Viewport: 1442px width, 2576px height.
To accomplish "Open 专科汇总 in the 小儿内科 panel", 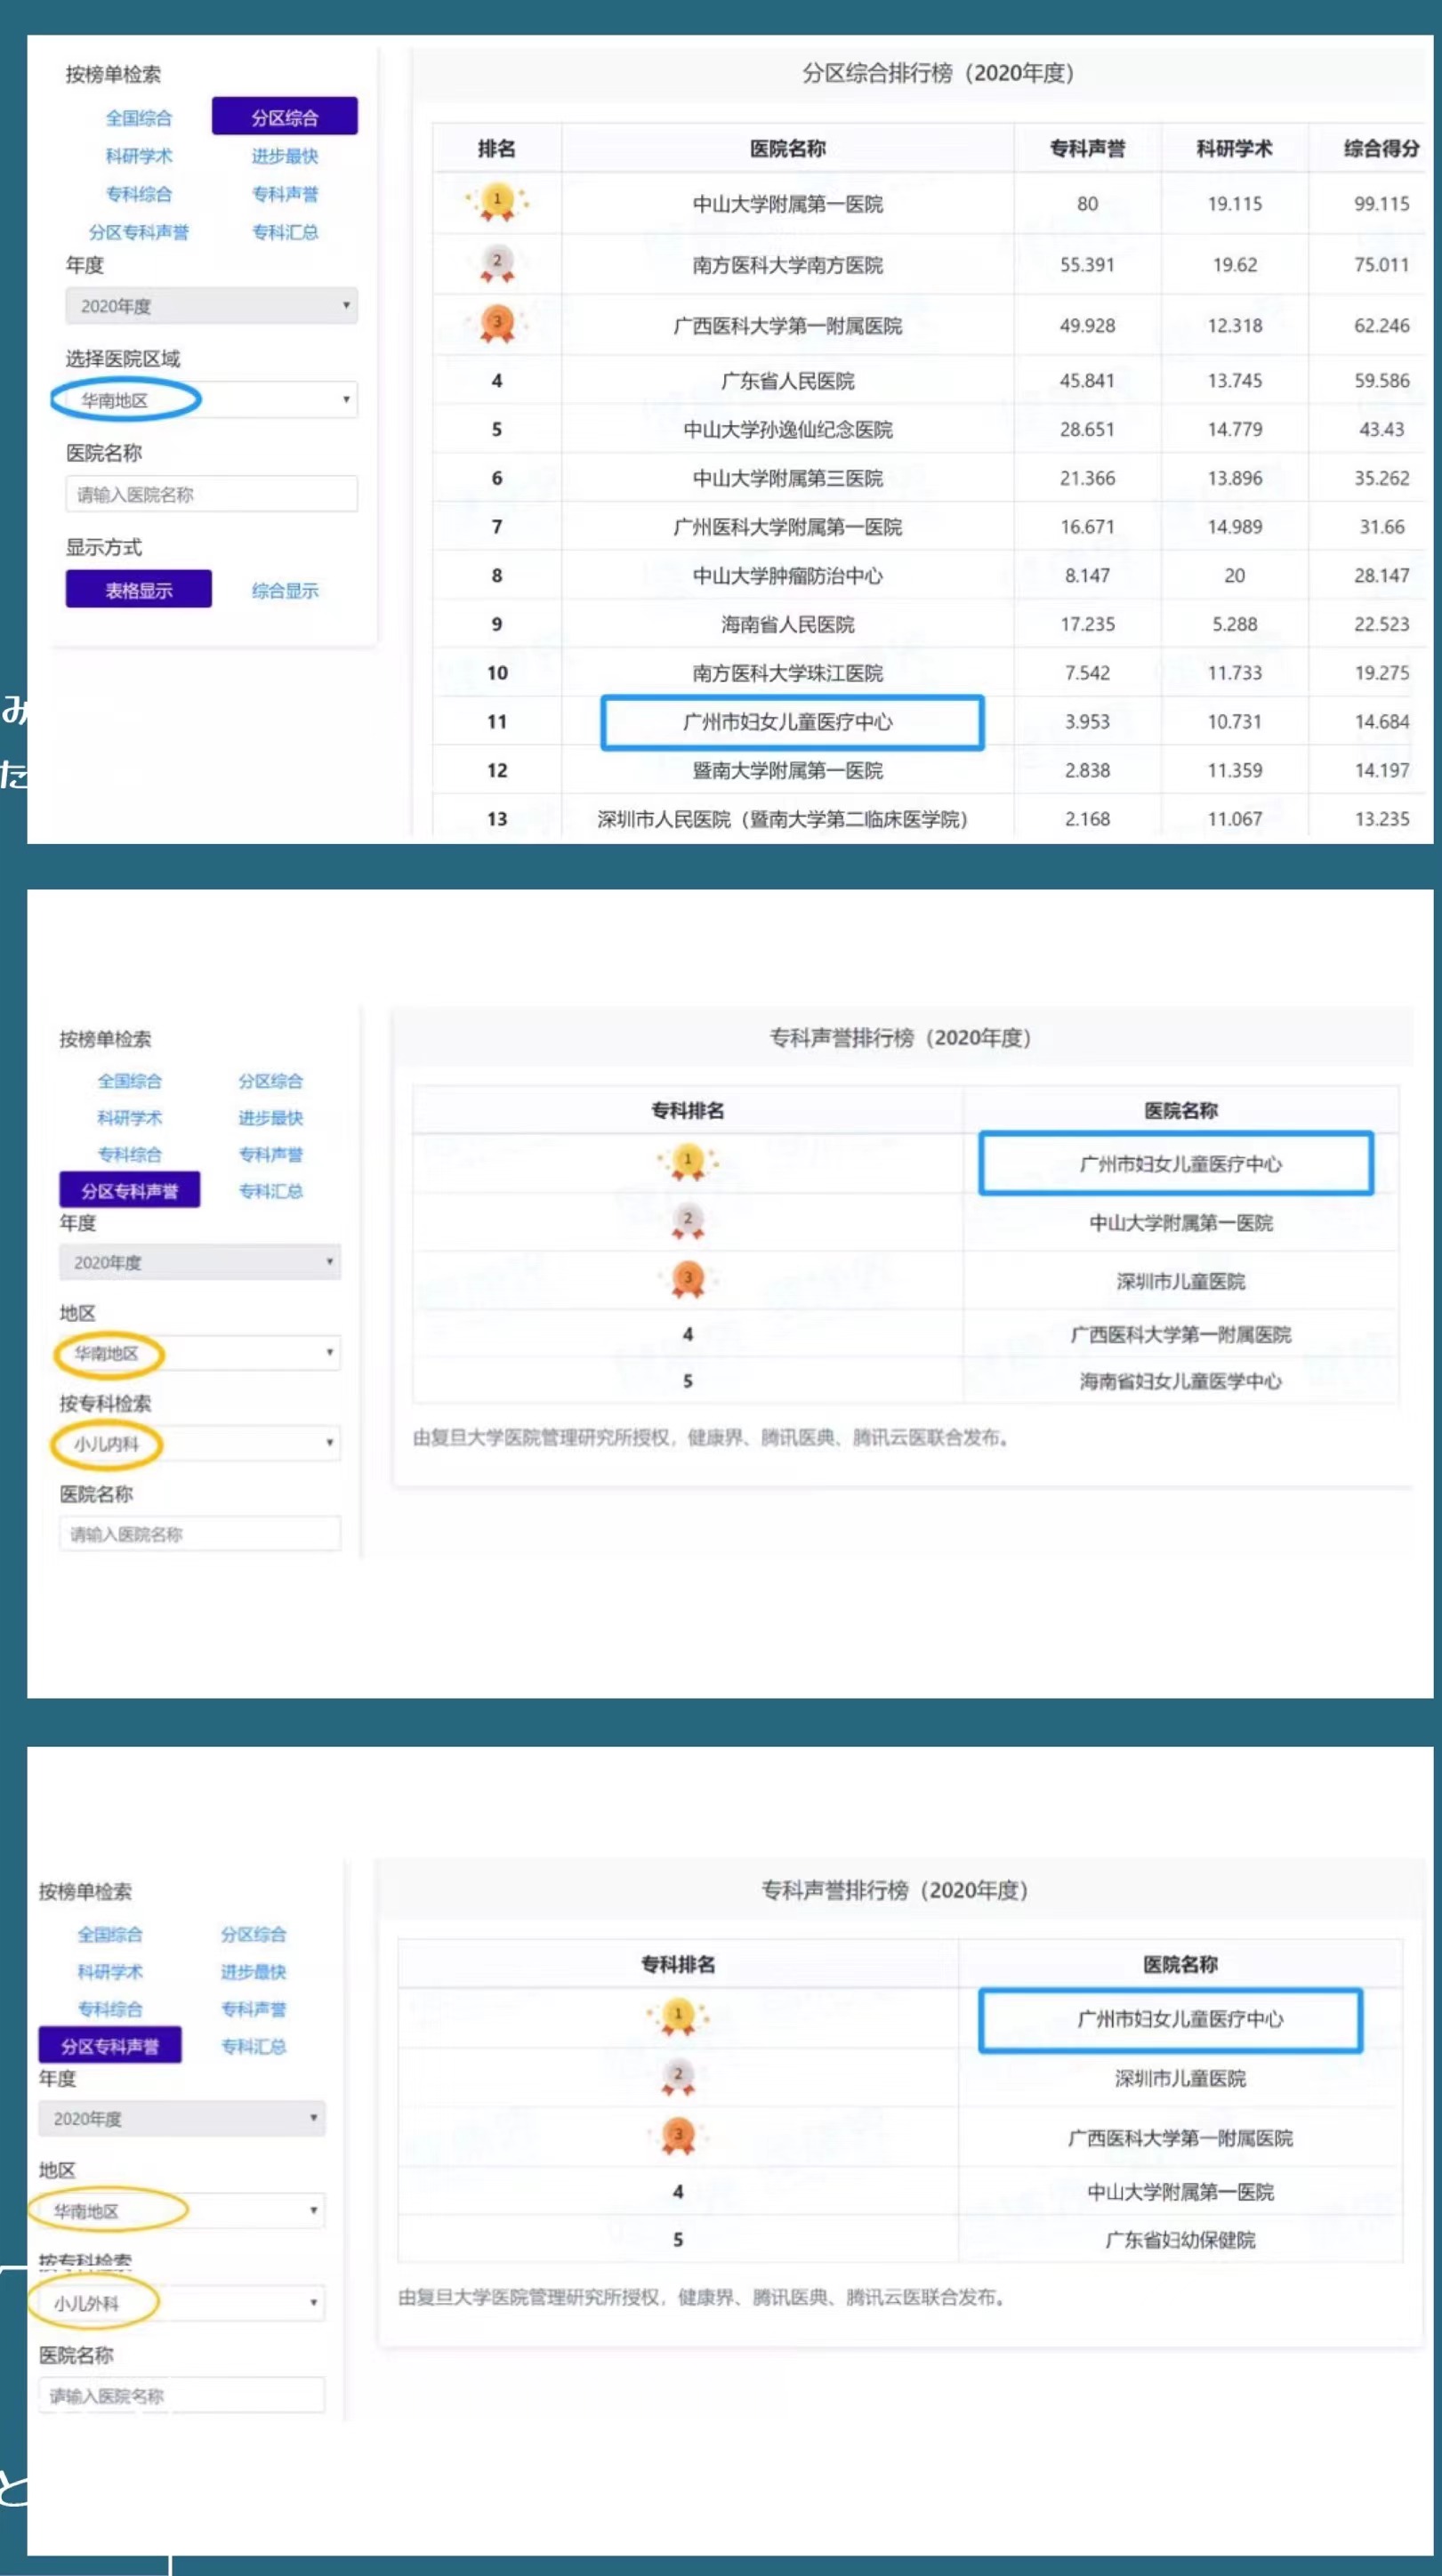I will 270,1191.
